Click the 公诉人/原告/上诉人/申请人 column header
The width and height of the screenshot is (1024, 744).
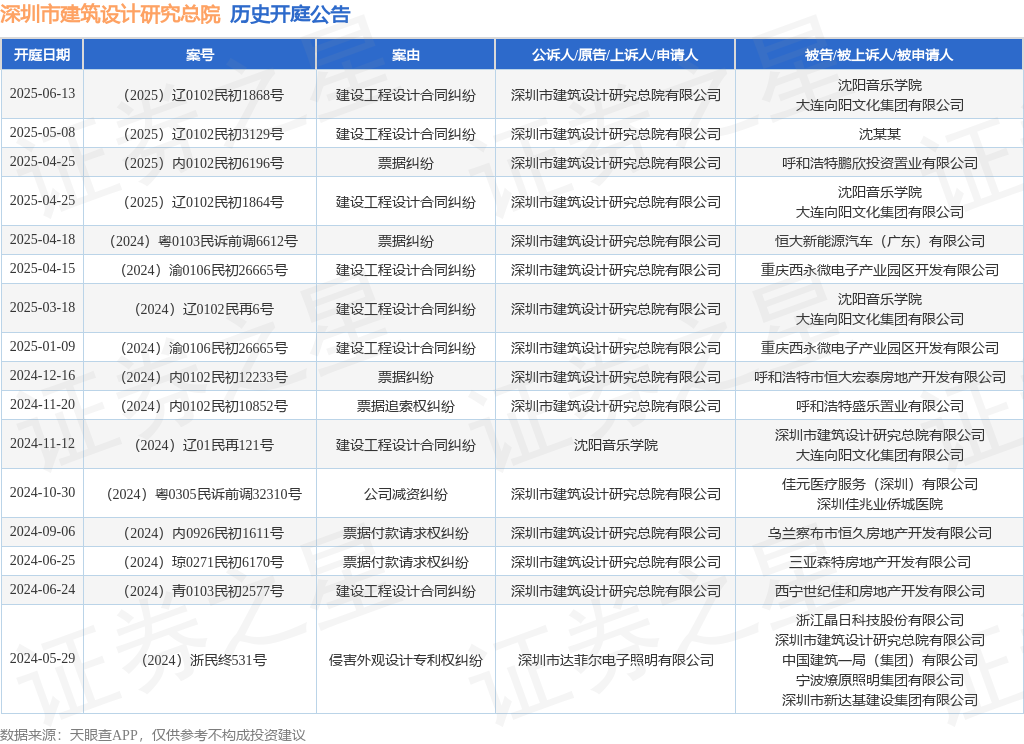pos(615,55)
